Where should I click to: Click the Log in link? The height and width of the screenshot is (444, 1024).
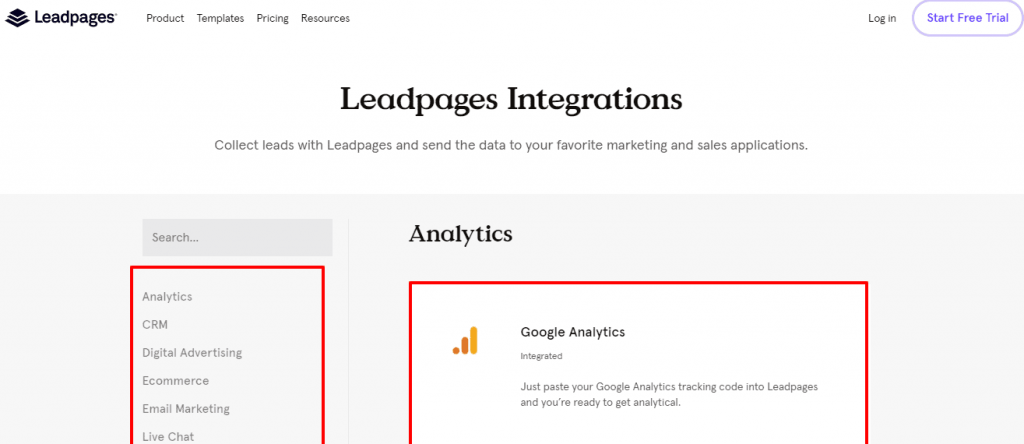coord(882,18)
